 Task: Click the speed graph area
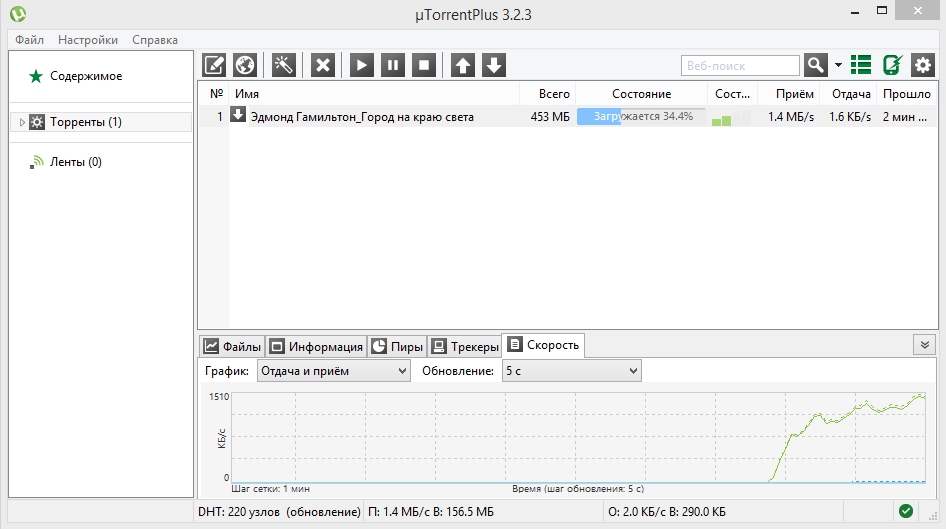578,437
